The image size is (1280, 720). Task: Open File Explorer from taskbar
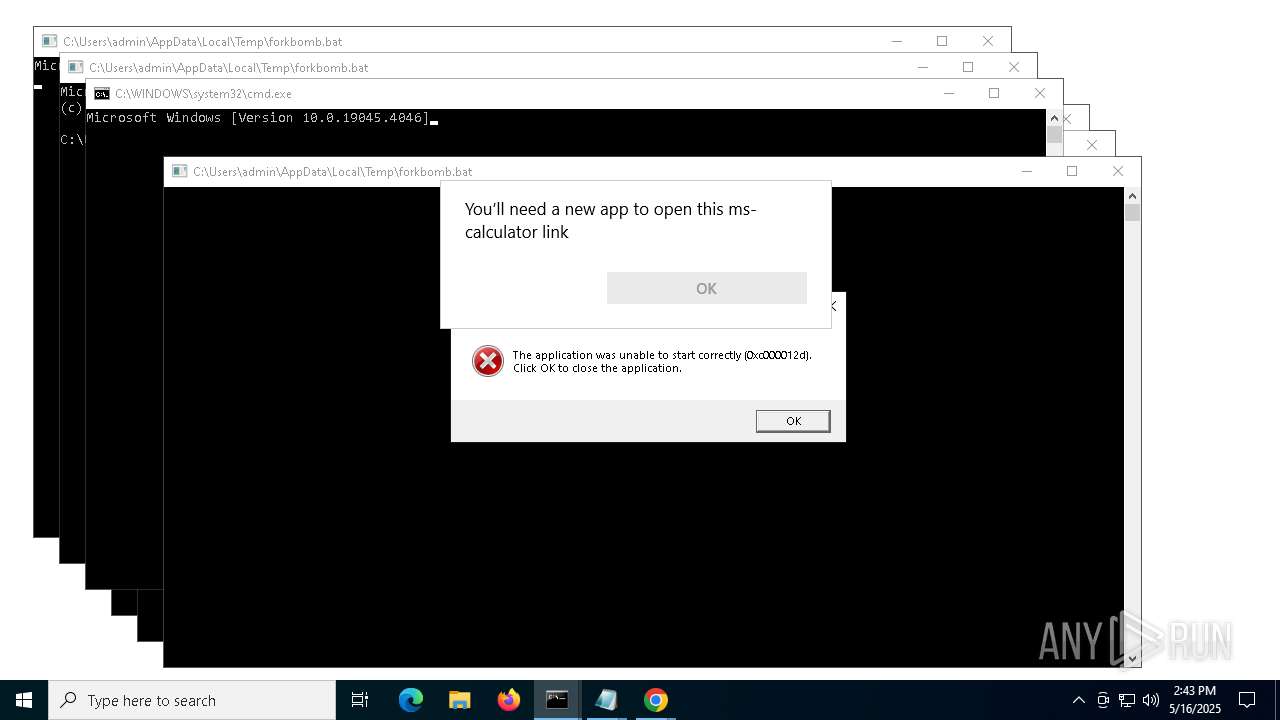(460, 700)
